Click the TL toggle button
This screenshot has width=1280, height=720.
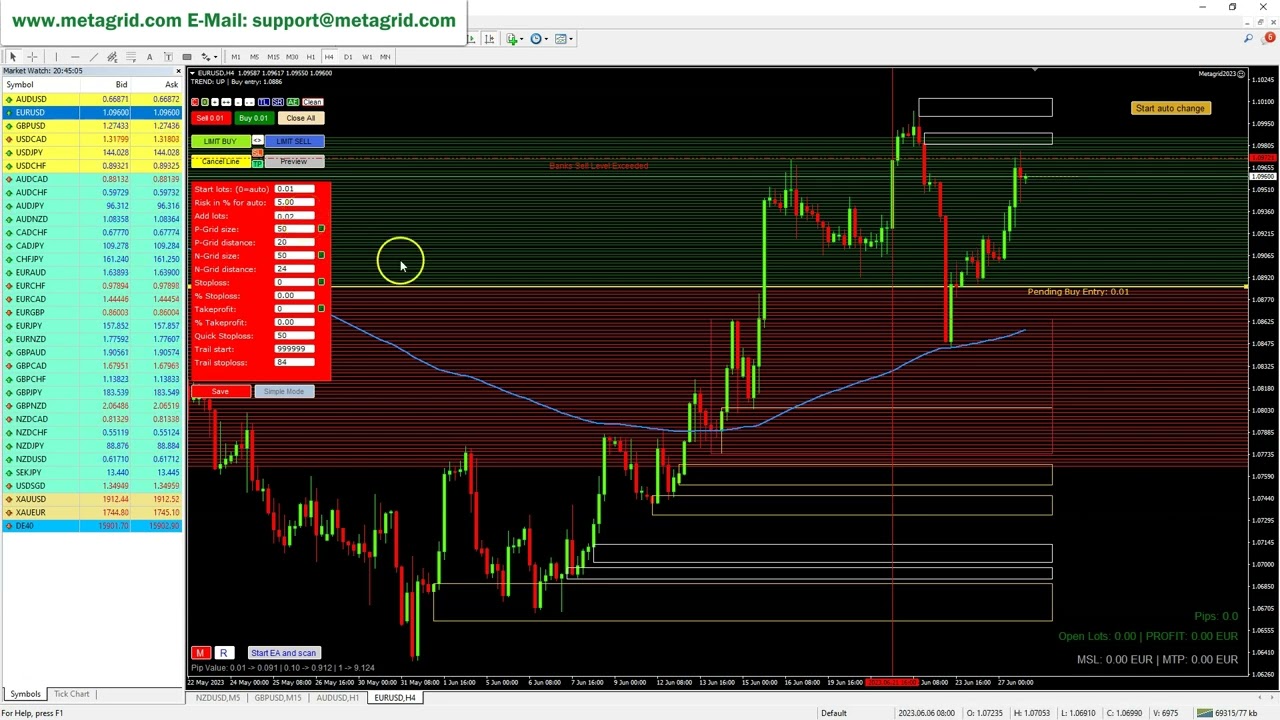coord(264,102)
